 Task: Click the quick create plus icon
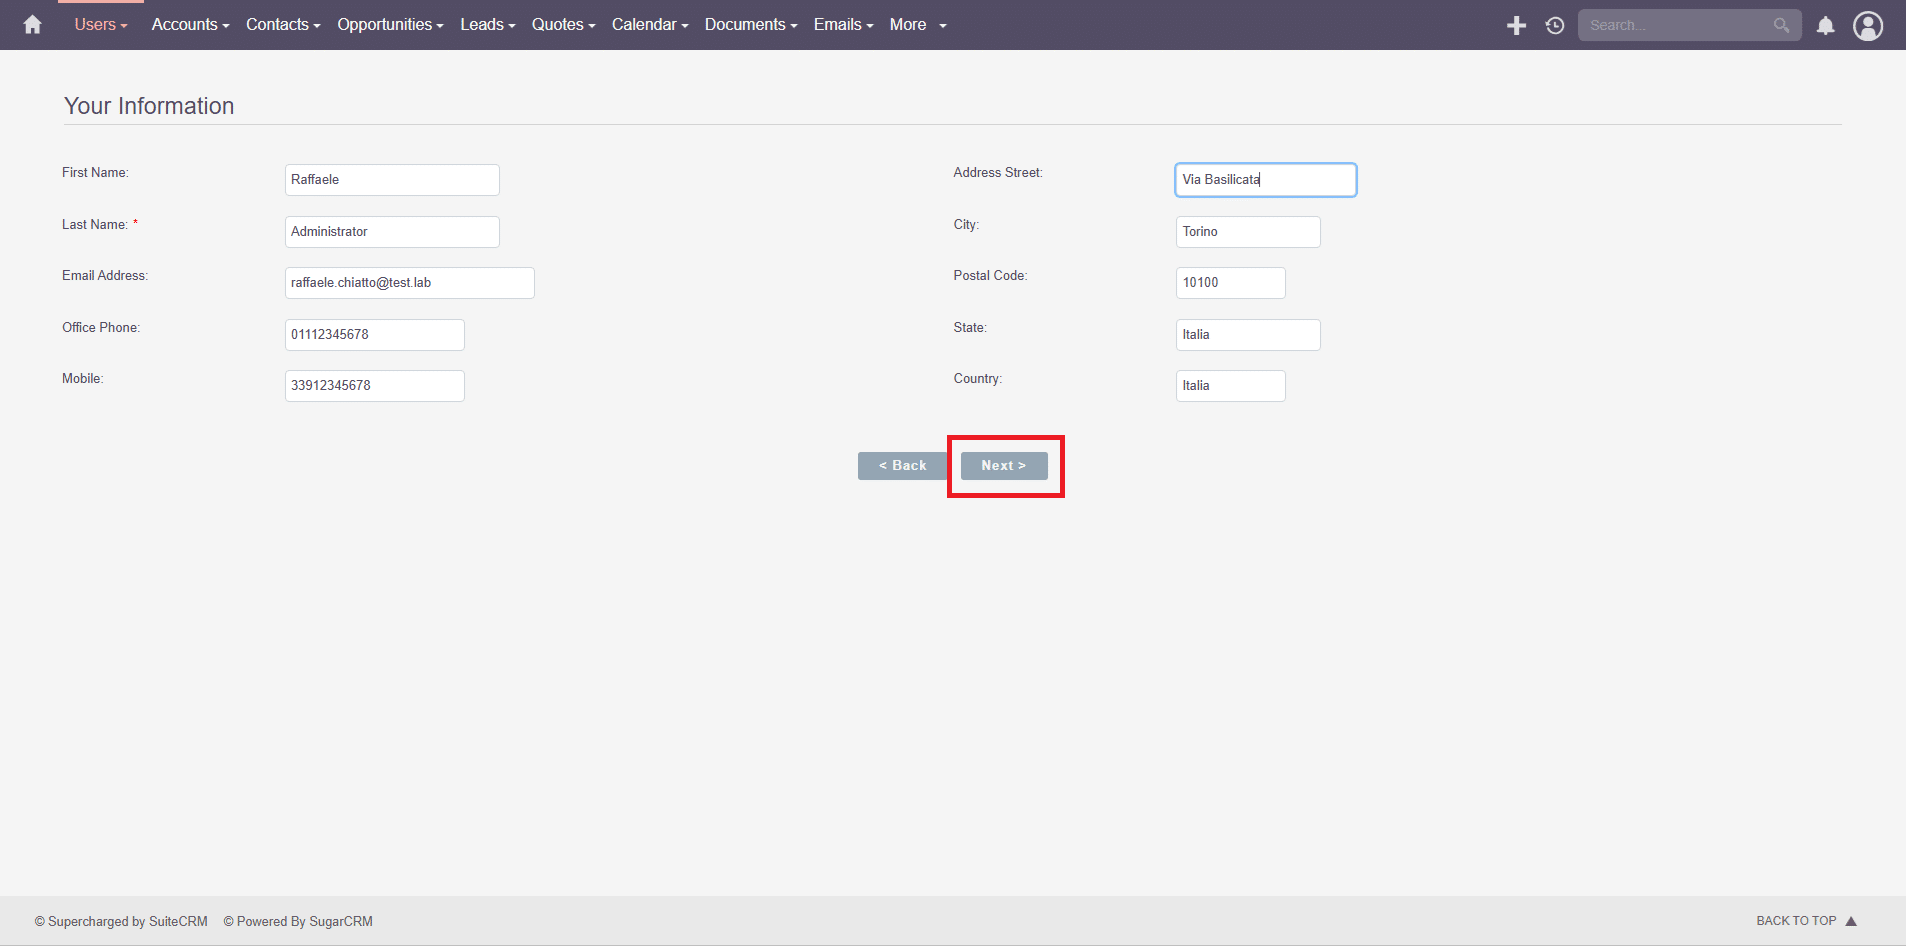1516,25
